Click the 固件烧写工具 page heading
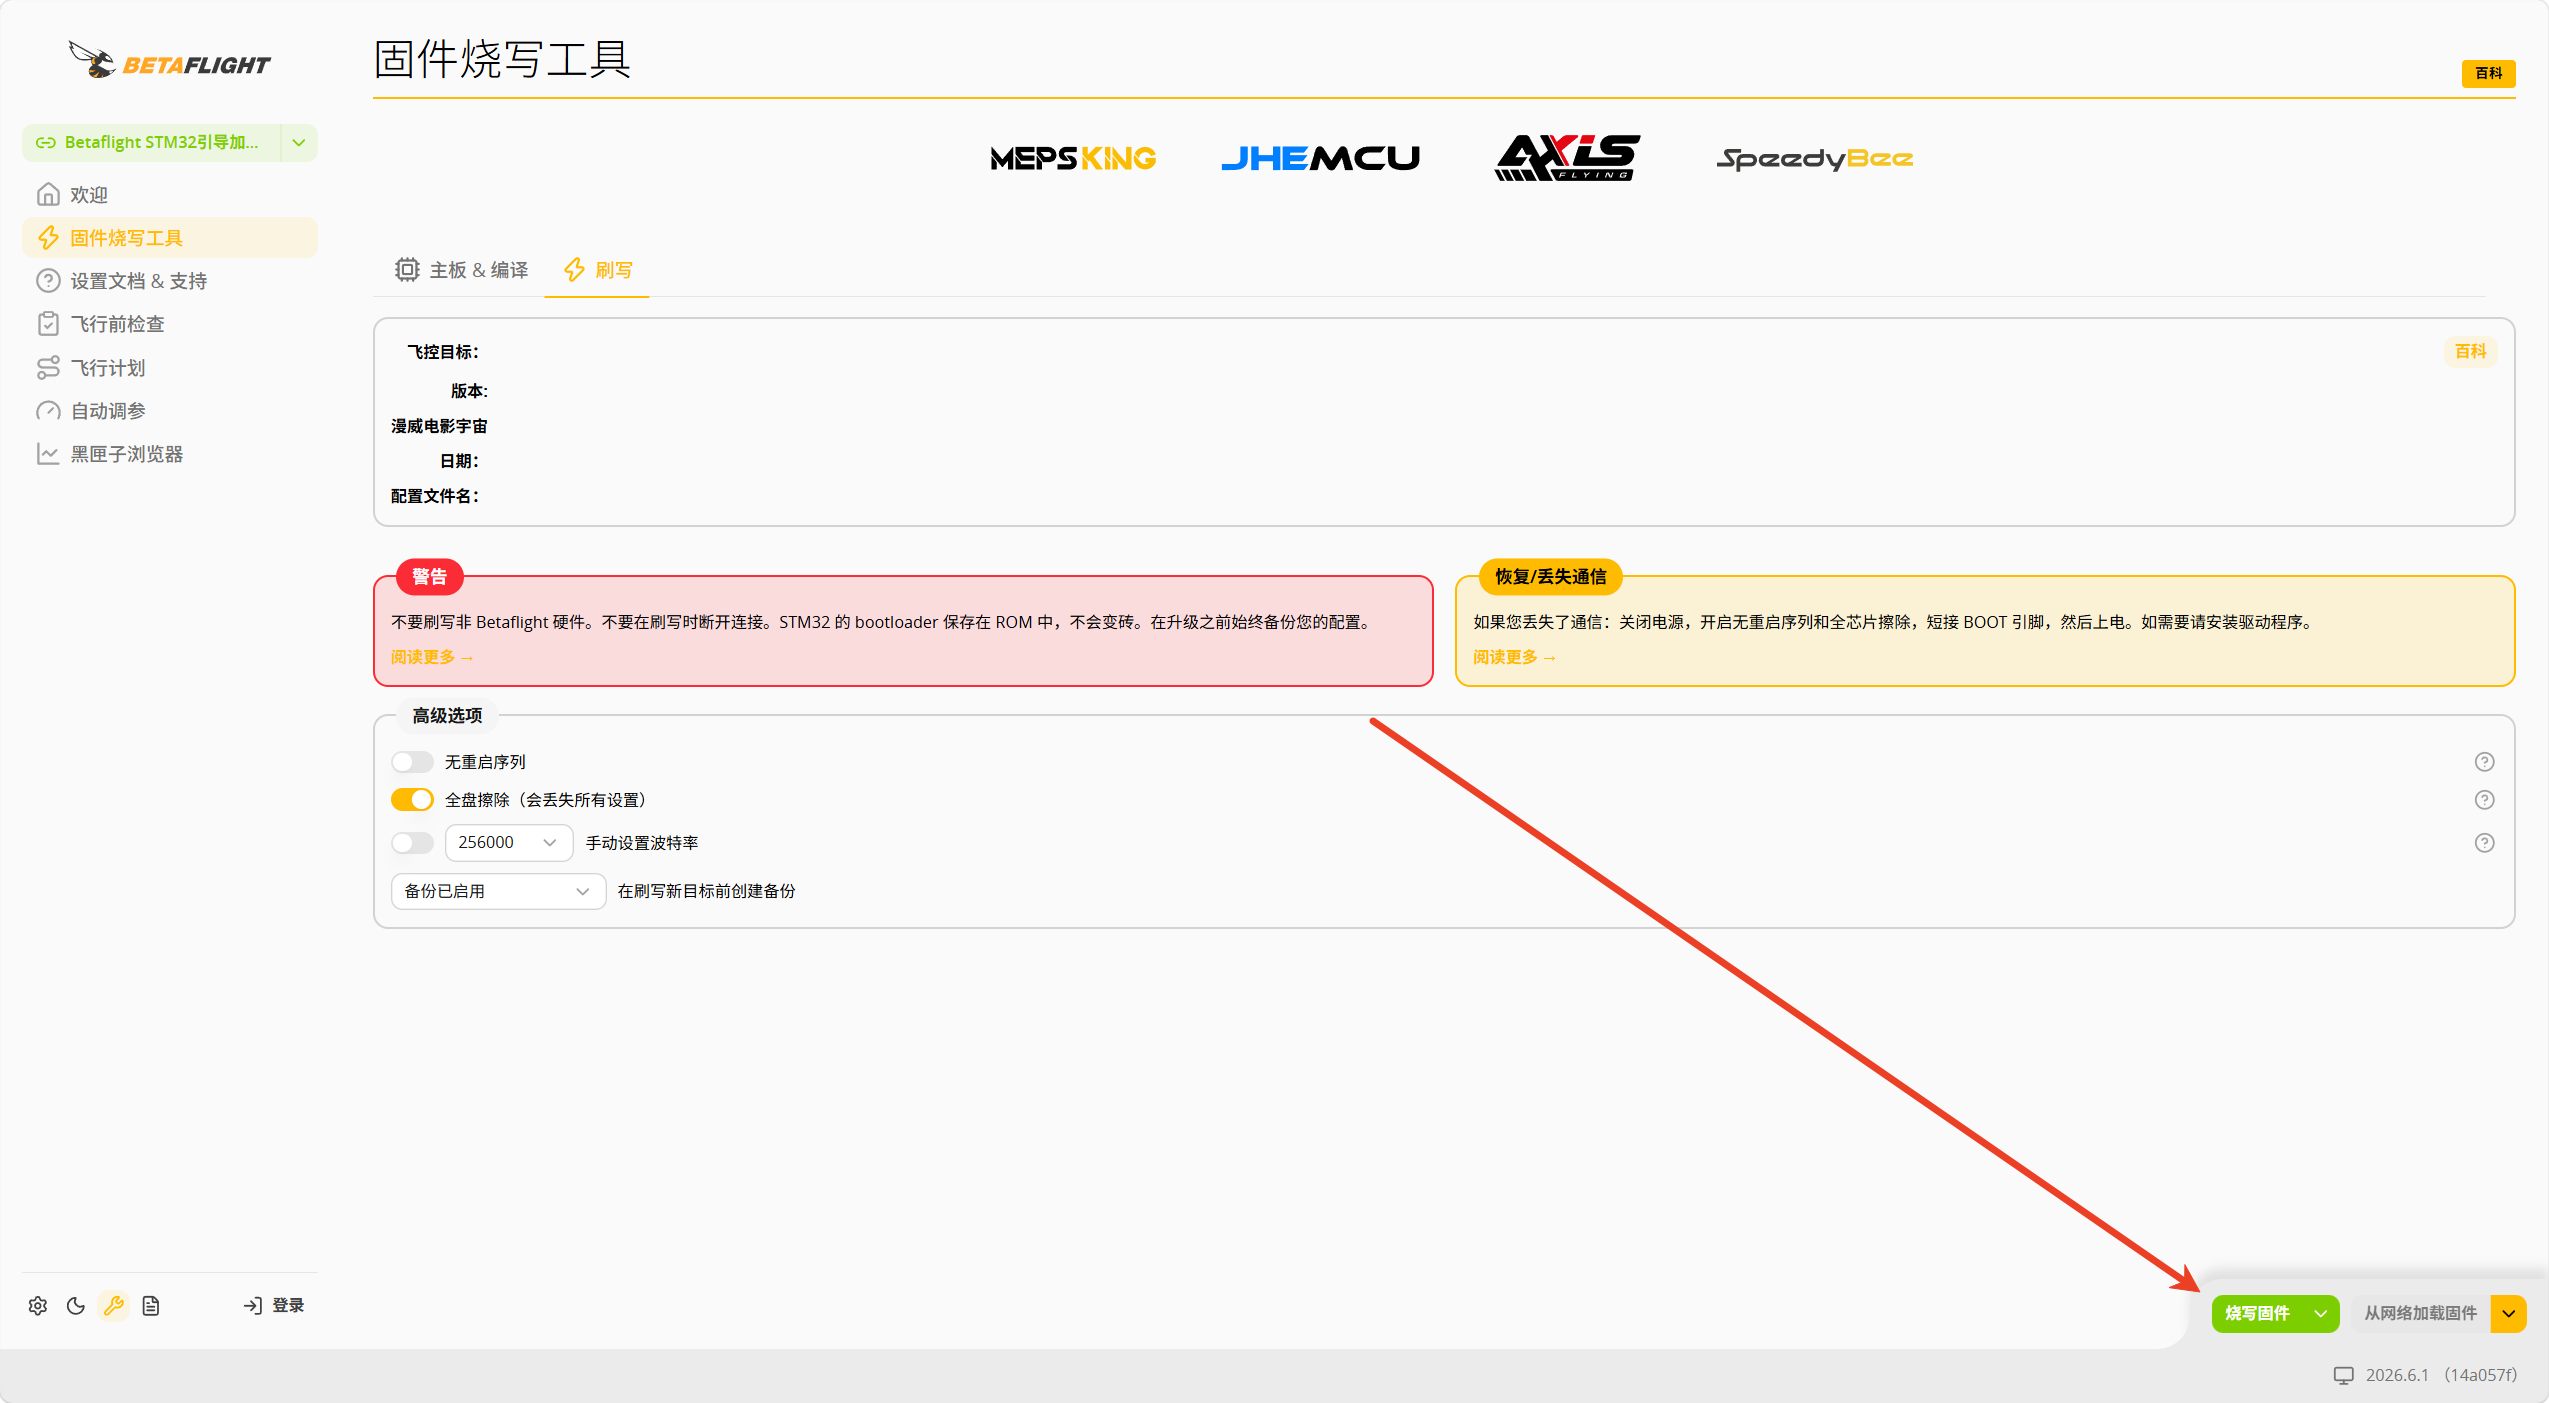The width and height of the screenshot is (2549, 1403). coord(502,59)
